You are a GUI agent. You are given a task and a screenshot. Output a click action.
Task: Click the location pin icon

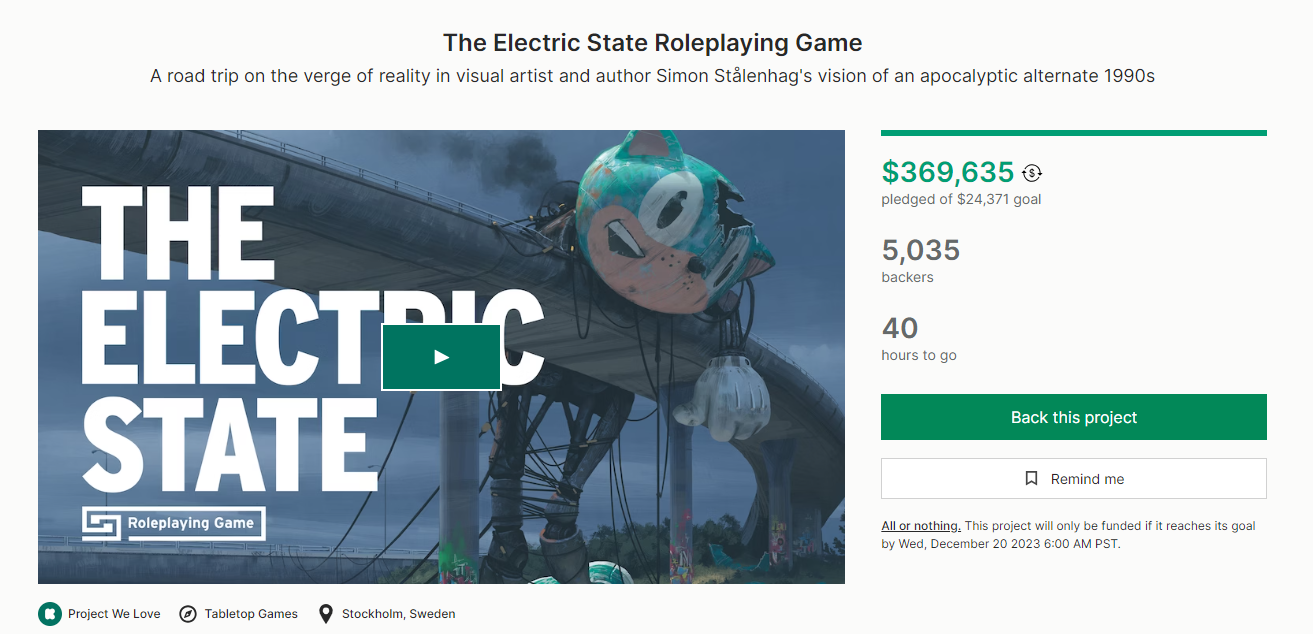tap(325, 614)
